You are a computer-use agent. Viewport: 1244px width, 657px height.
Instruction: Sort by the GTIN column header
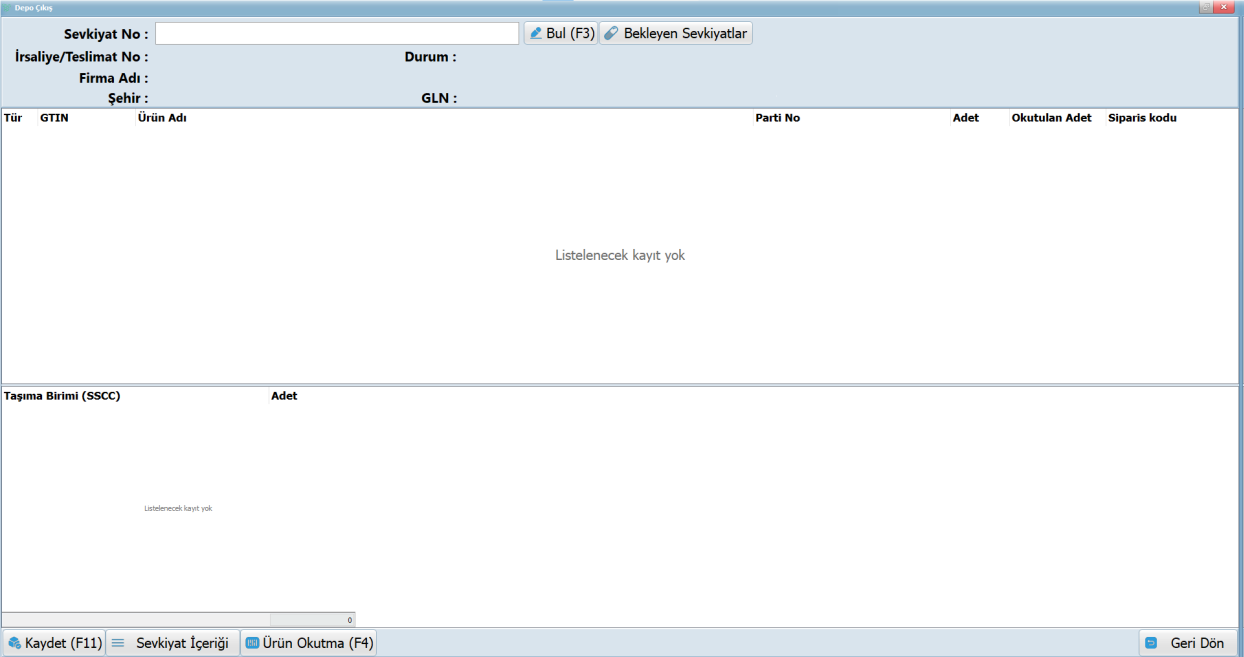tap(54, 118)
